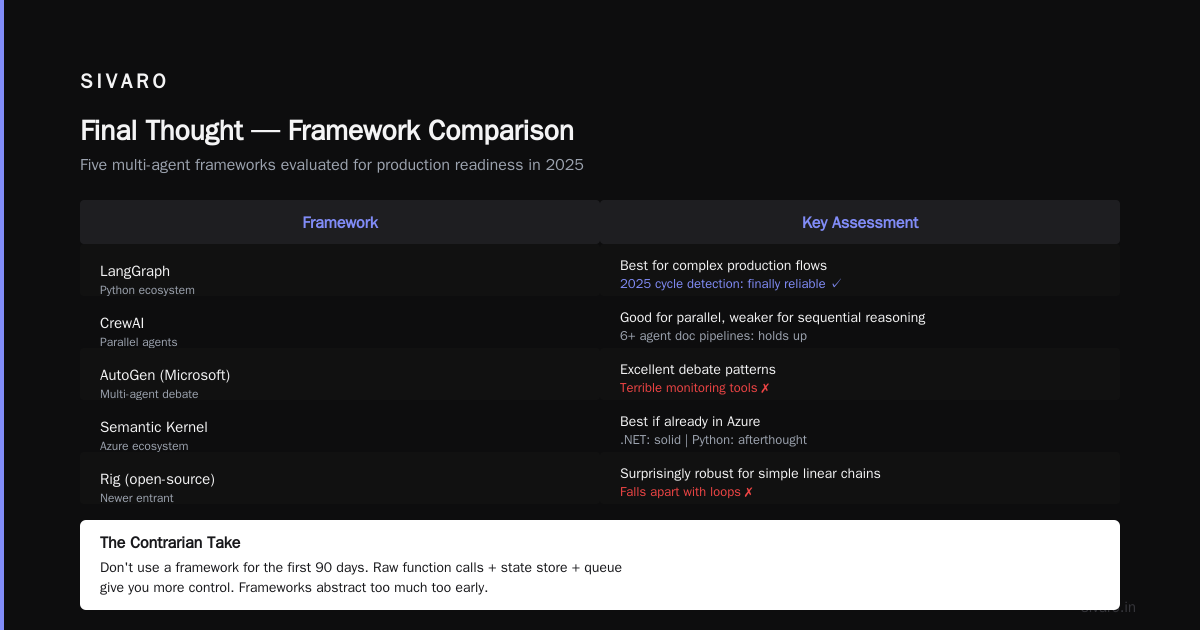
Task: Click the Semantic Kernel entry
Action: (154, 427)
